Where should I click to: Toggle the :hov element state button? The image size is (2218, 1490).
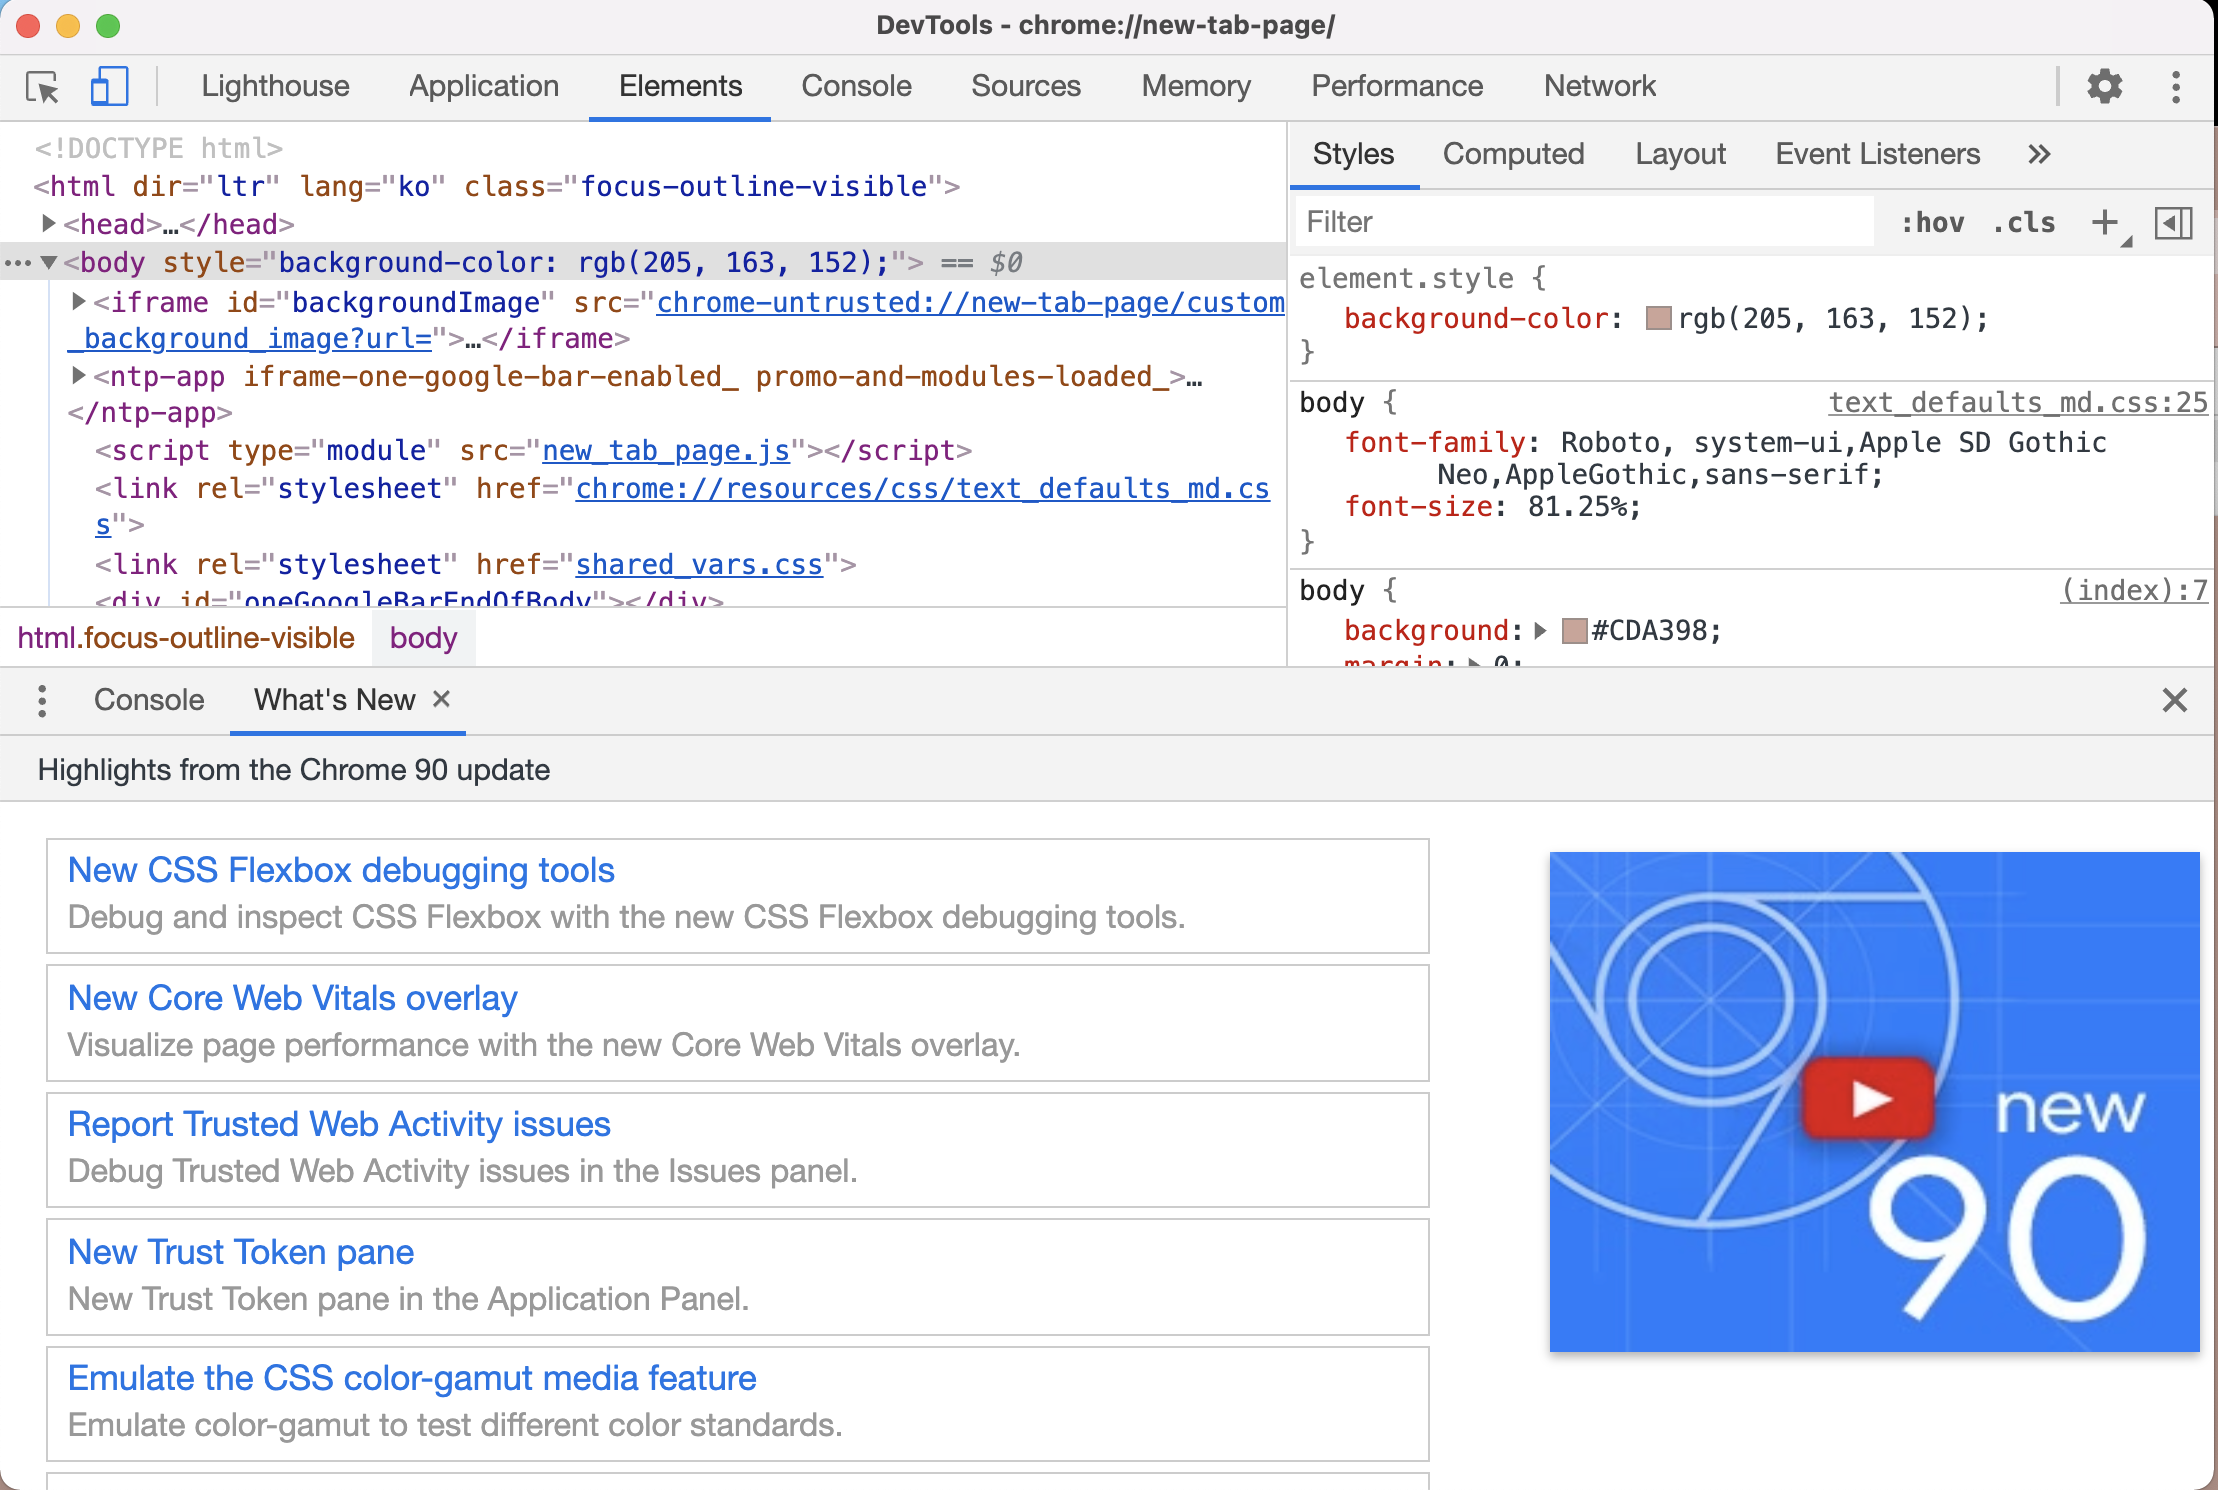1932,222
